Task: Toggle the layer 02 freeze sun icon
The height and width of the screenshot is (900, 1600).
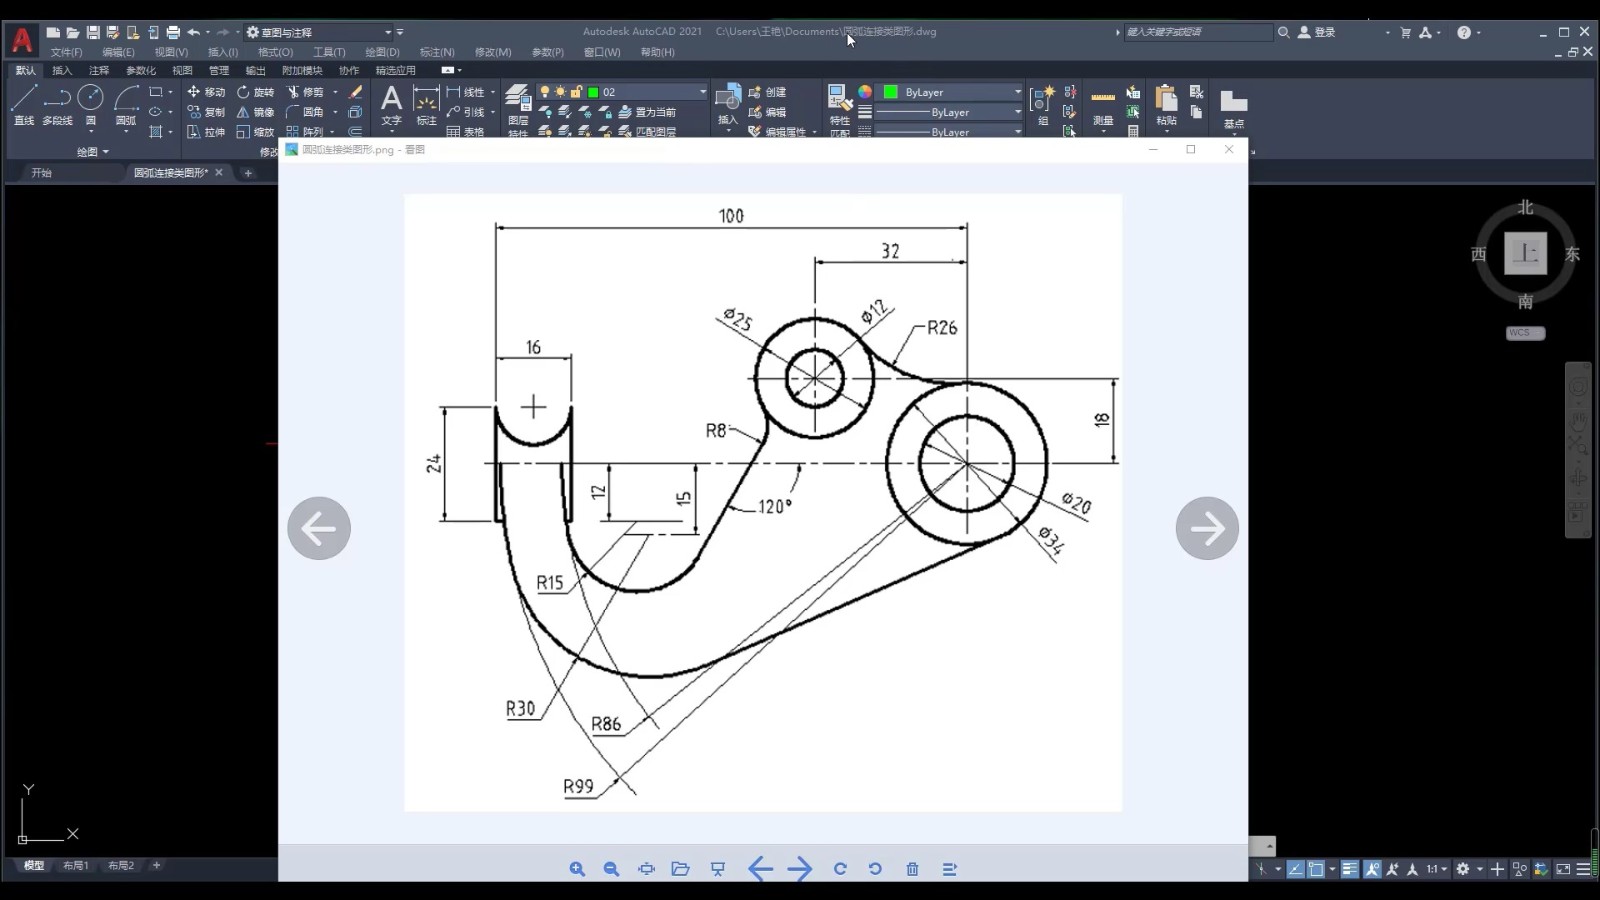Action: [x=560, y=92]
